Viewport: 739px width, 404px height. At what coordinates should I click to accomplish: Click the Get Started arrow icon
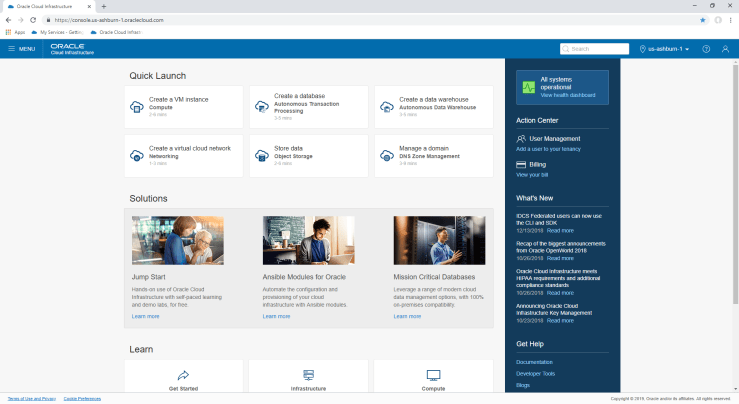[x=183, y=375]
